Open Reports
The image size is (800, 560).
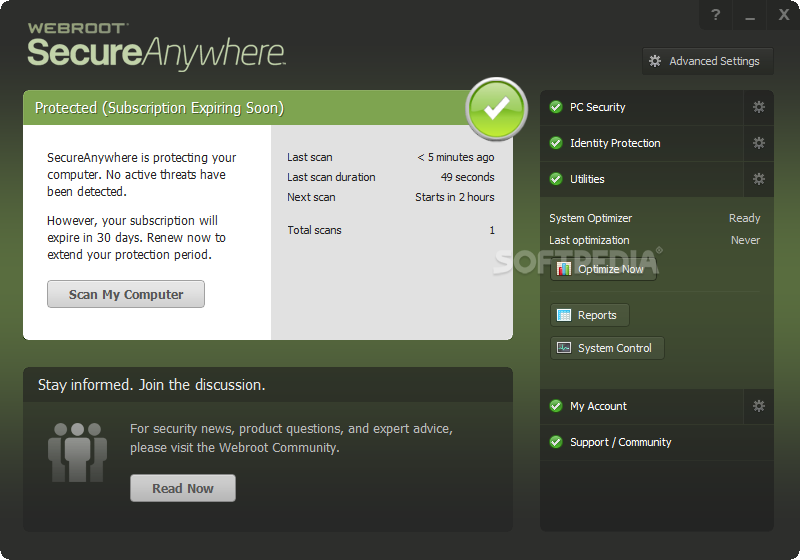click(590, 315)
